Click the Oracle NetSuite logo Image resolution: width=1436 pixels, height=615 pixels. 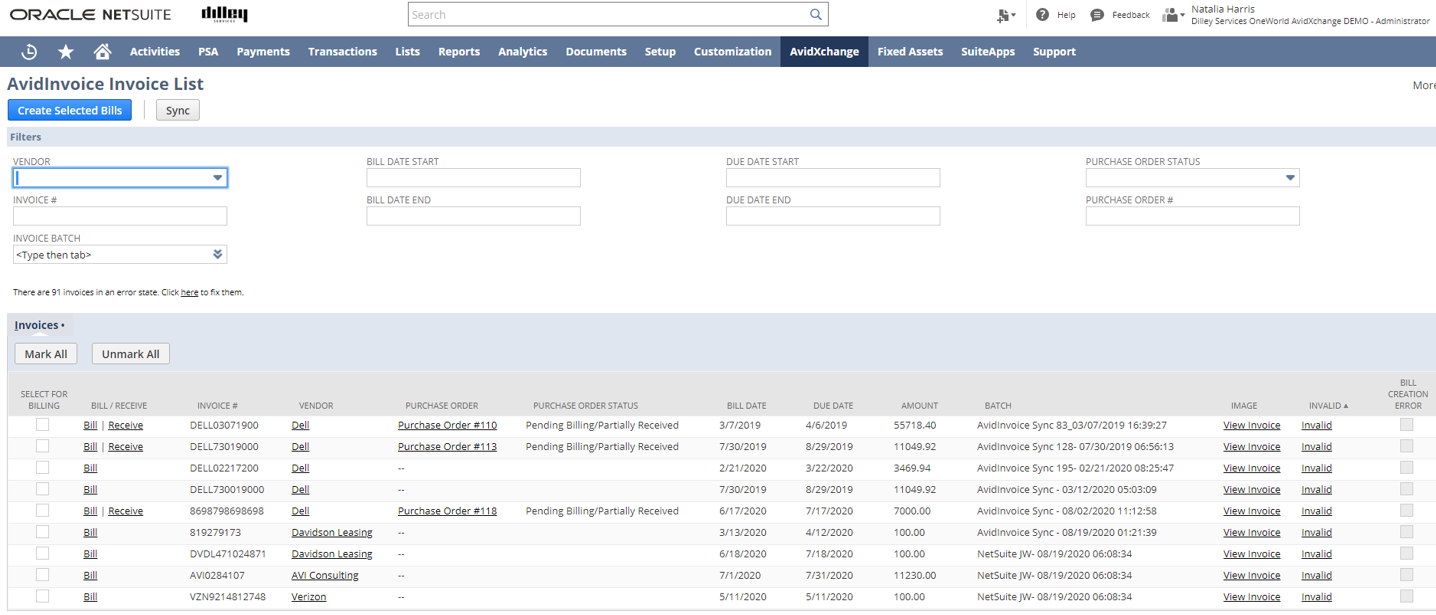coord(90,15)
